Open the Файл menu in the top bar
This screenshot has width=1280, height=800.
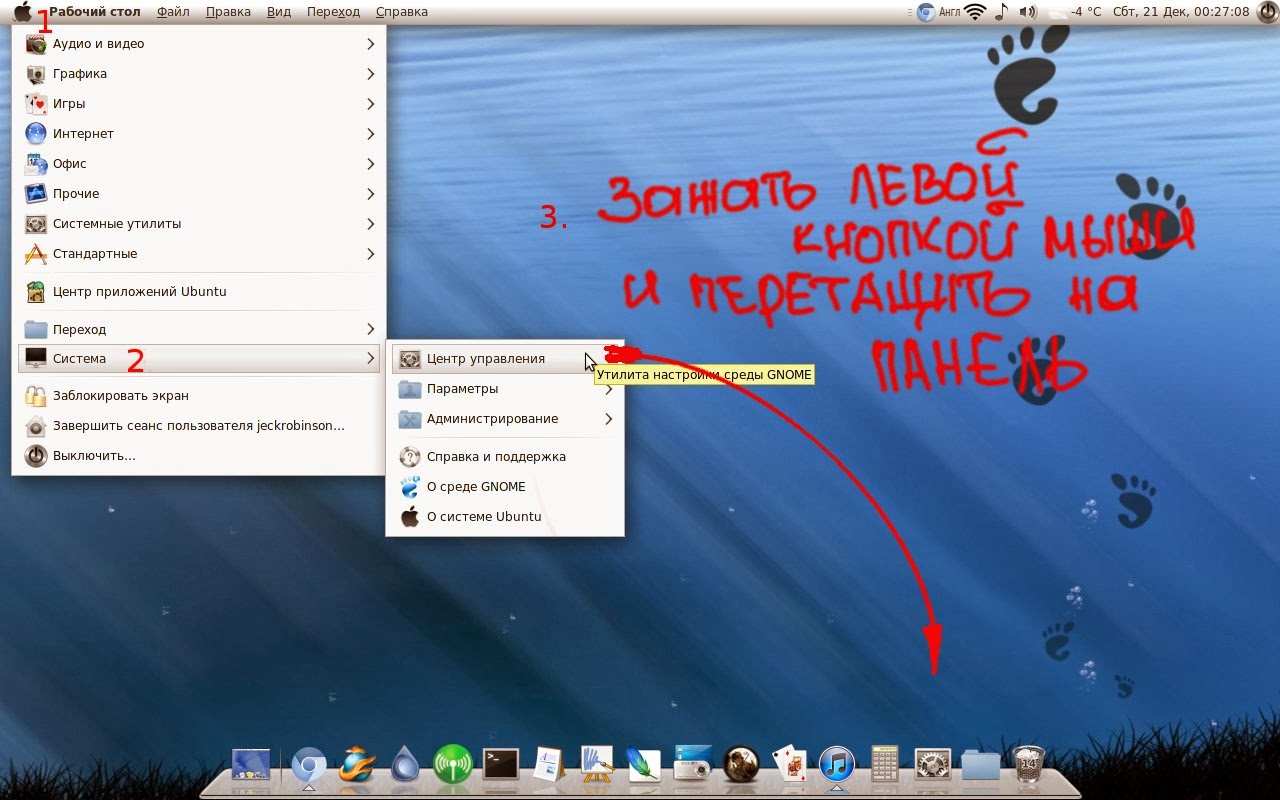[173, 12]
